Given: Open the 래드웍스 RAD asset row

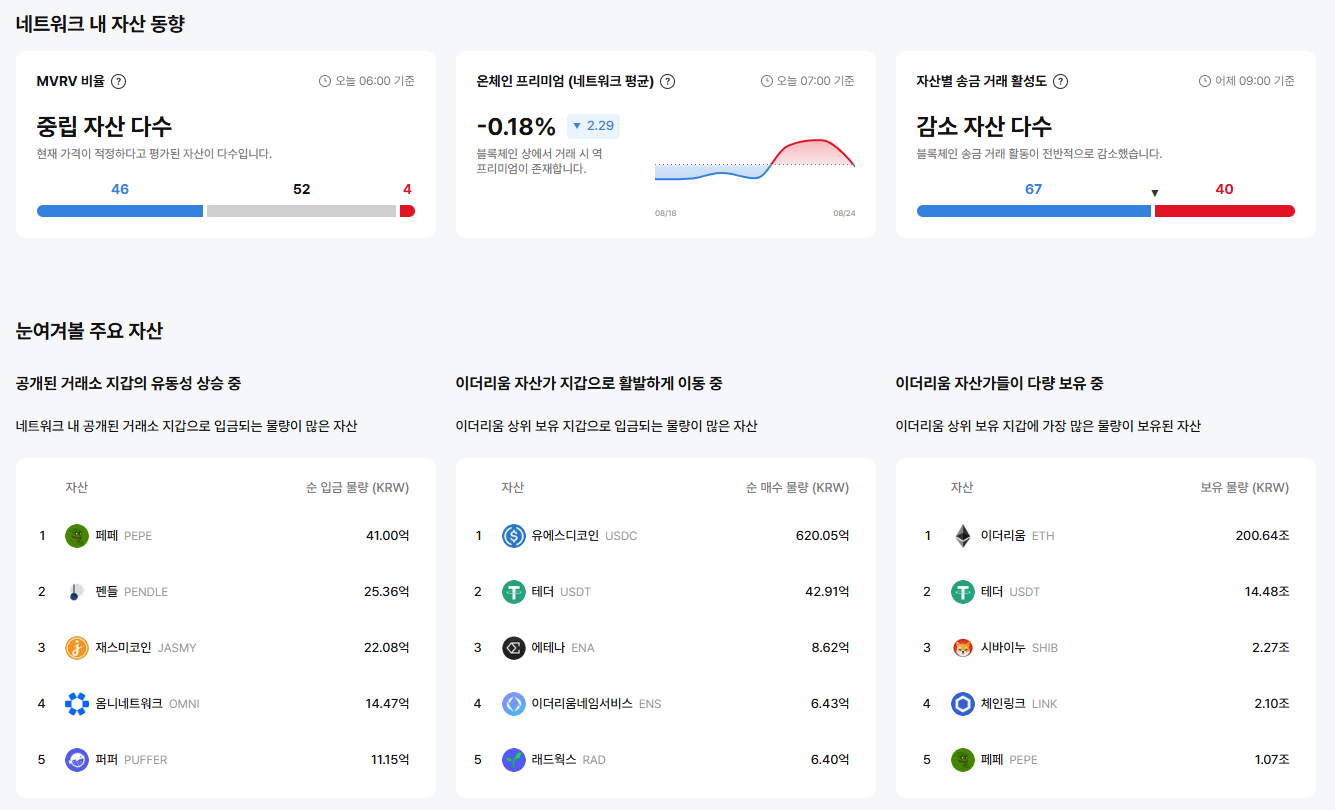Looking at the screenshot, I should 666,760.
